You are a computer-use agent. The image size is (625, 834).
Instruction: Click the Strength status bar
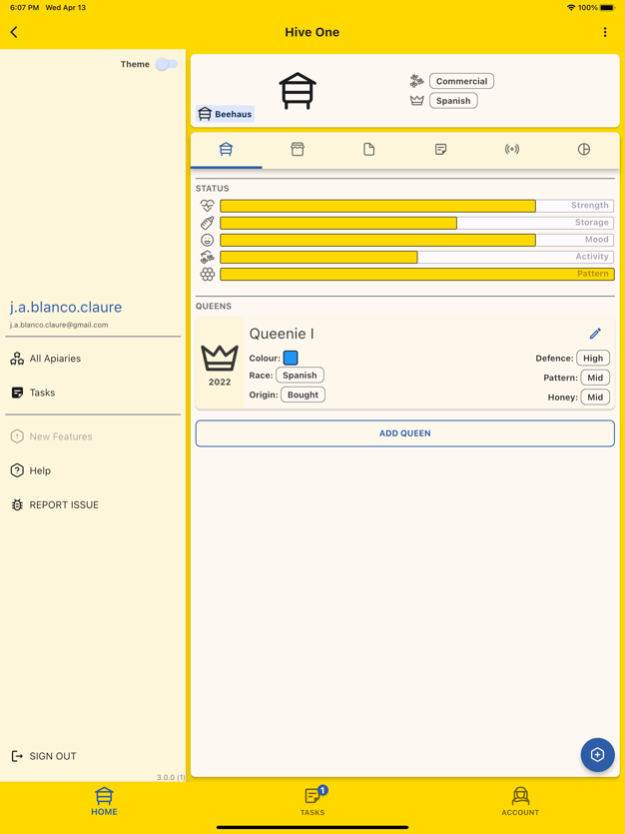417,205
